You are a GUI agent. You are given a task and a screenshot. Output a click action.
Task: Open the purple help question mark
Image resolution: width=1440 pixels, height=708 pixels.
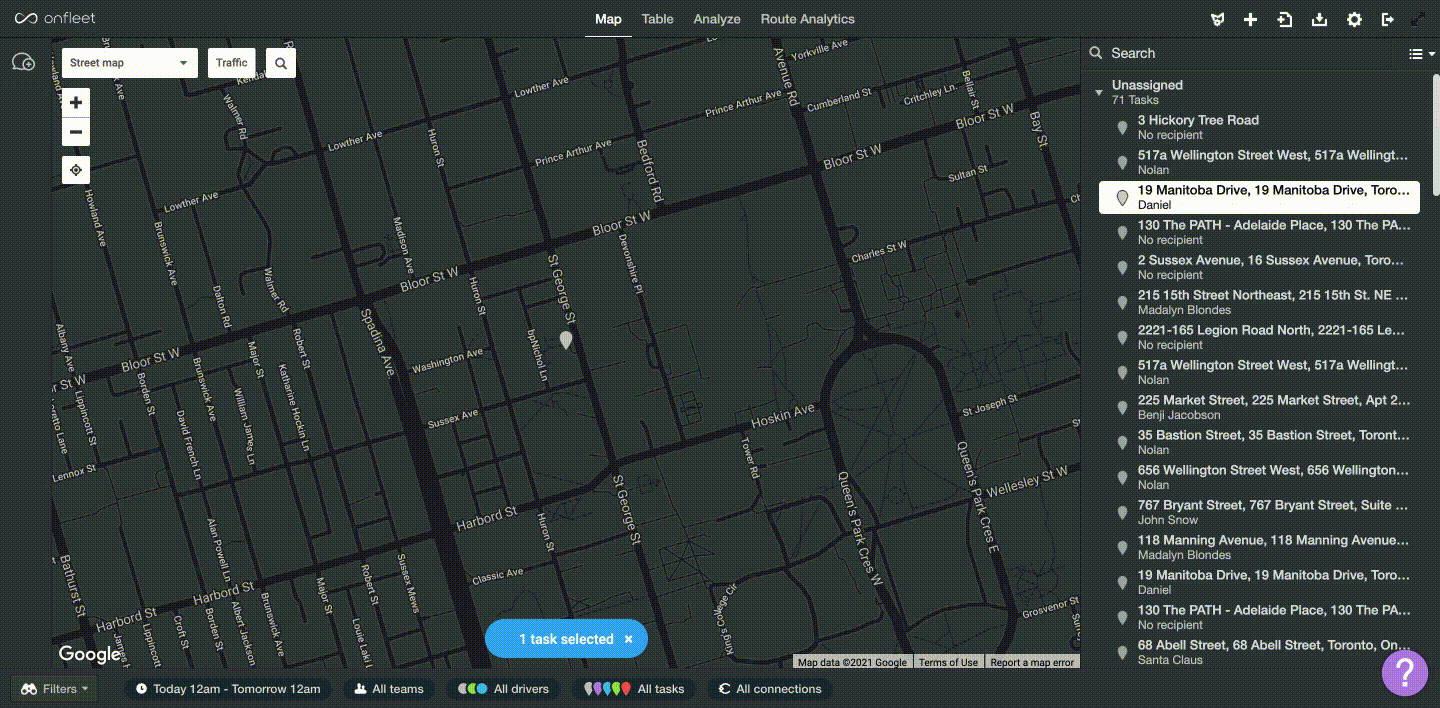tap(1404, 671)
